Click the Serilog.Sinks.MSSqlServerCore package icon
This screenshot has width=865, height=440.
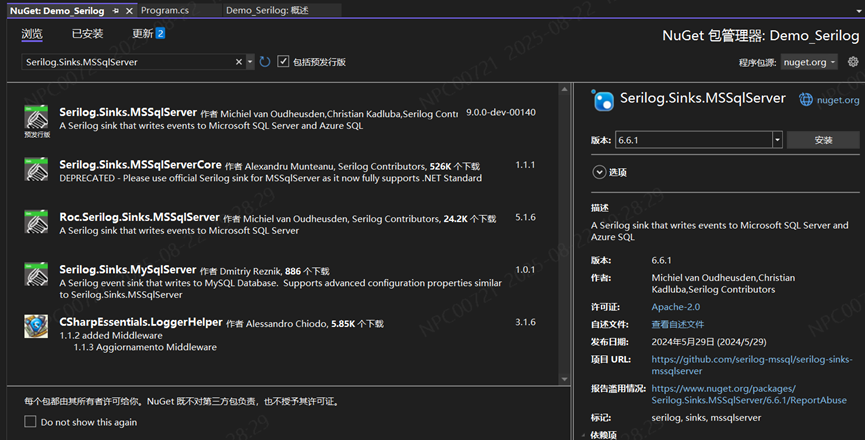tap(36, 169)
